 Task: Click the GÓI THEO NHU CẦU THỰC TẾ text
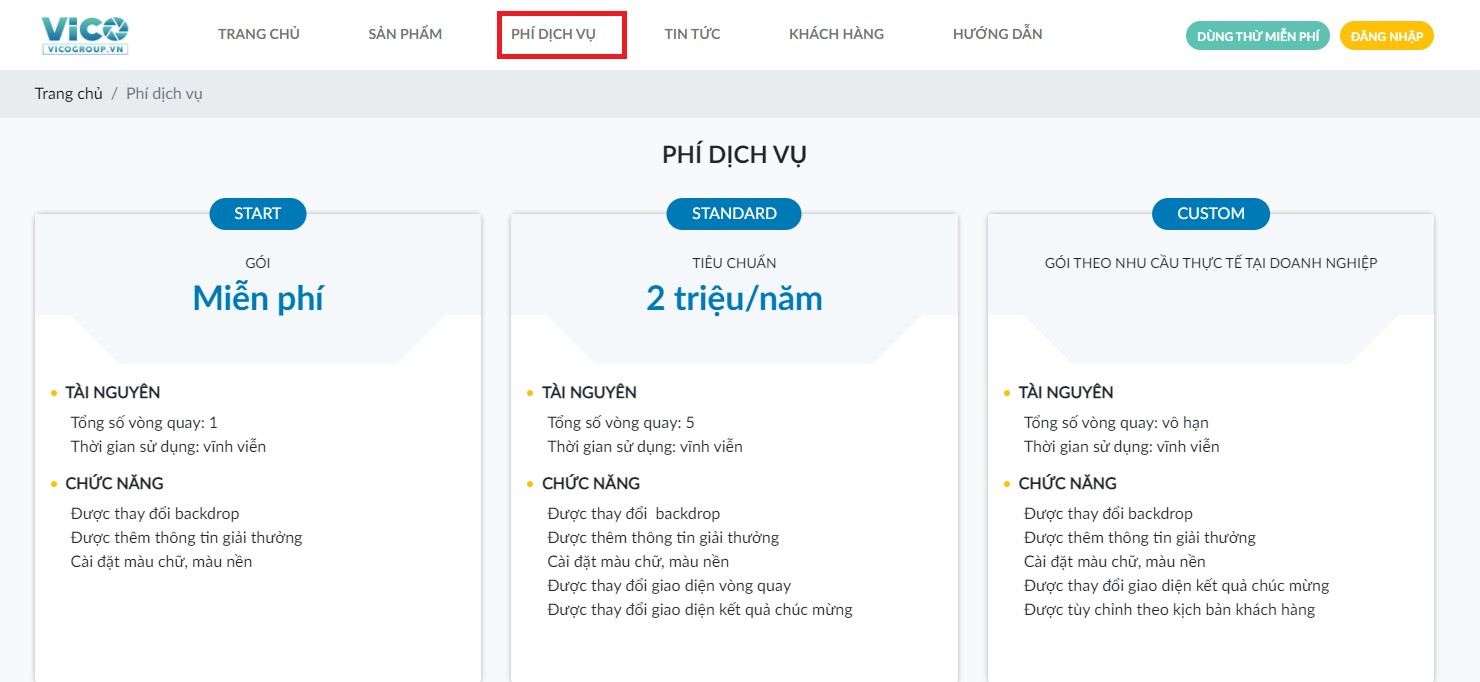click(x=1210, y=263)
